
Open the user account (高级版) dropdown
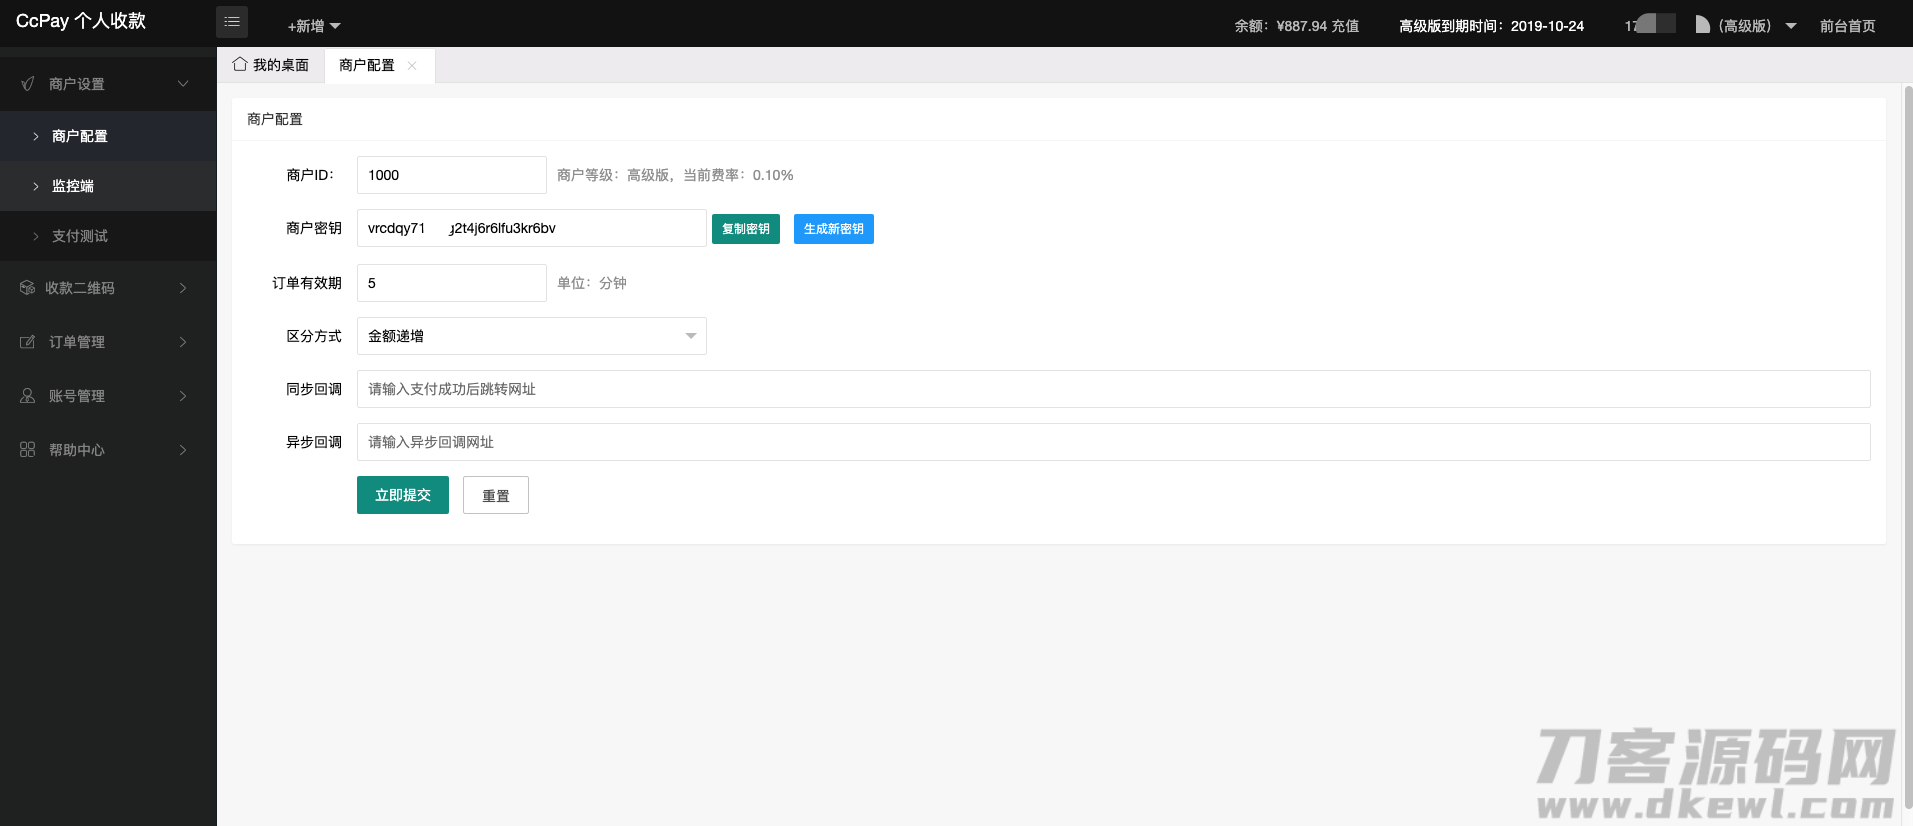pos(1746,26)
